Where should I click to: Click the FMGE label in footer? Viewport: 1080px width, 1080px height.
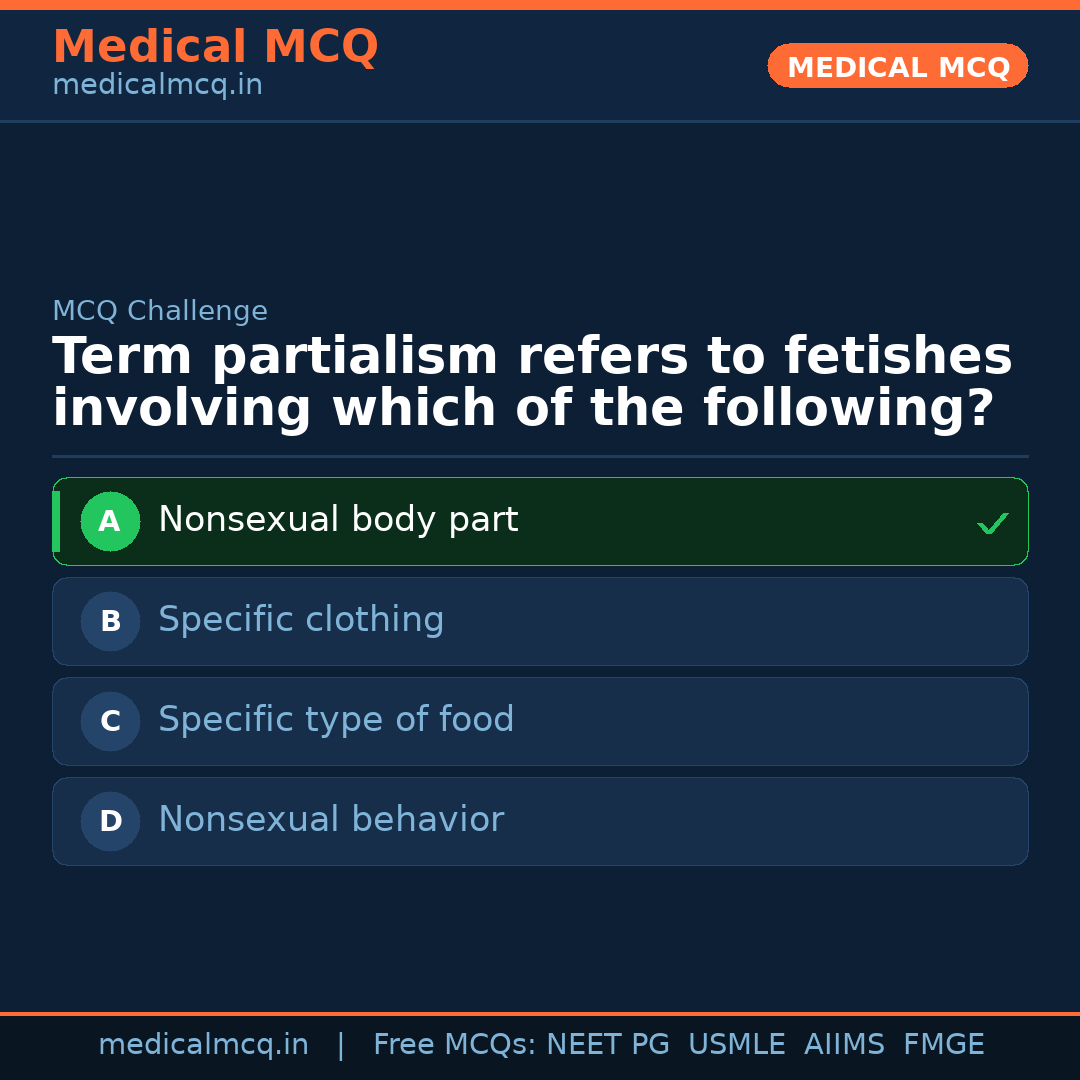click(943, 1045)
